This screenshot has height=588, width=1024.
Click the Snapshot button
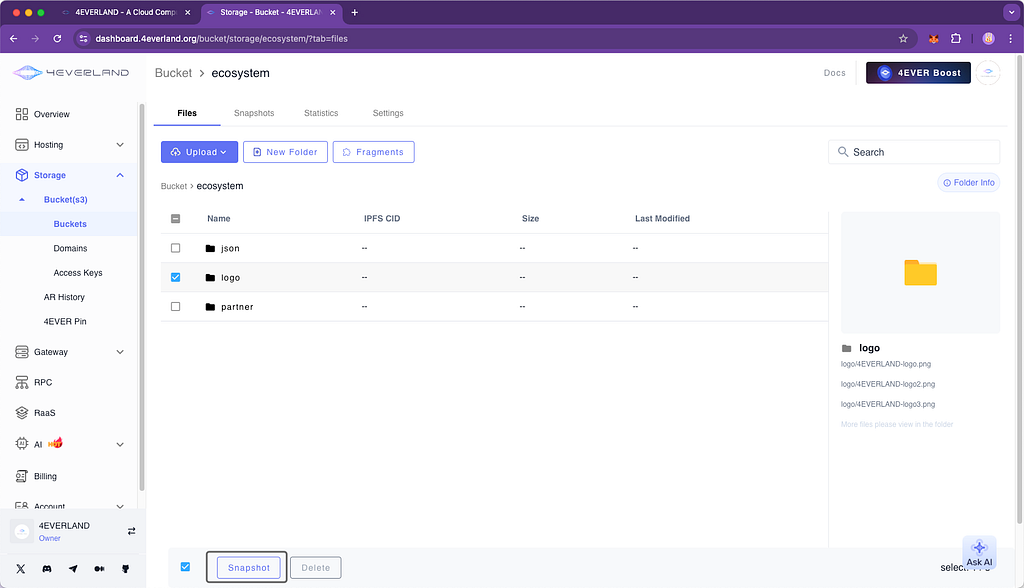(249, 568)
